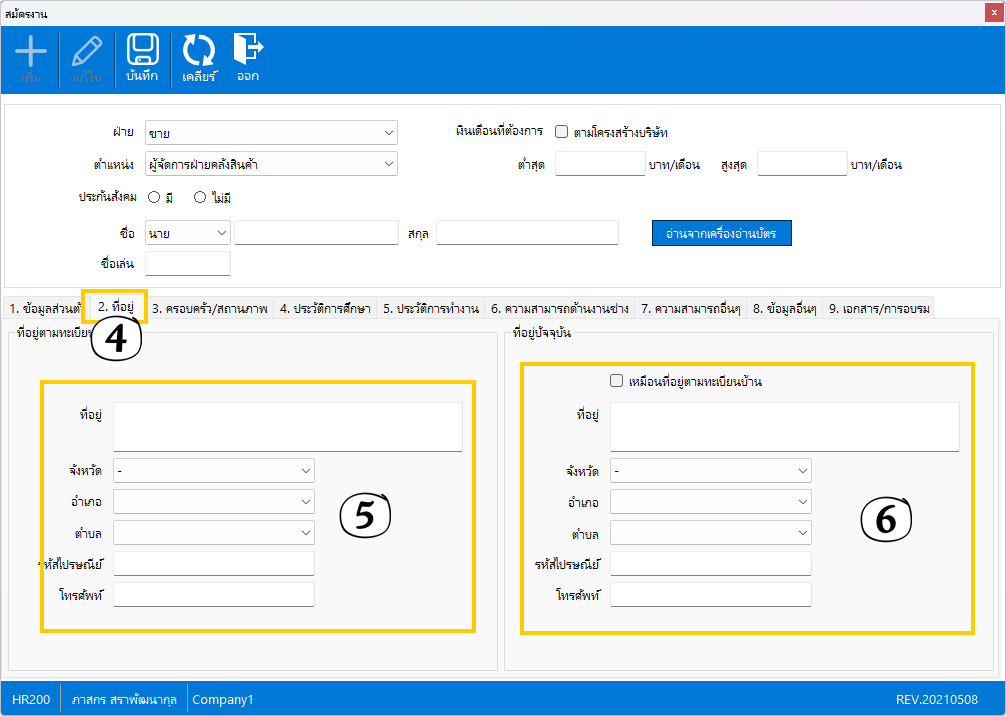This screenshot has height=716, width=1006.
Task: Select the ไม่มี social security radio button
Action: 200,198
